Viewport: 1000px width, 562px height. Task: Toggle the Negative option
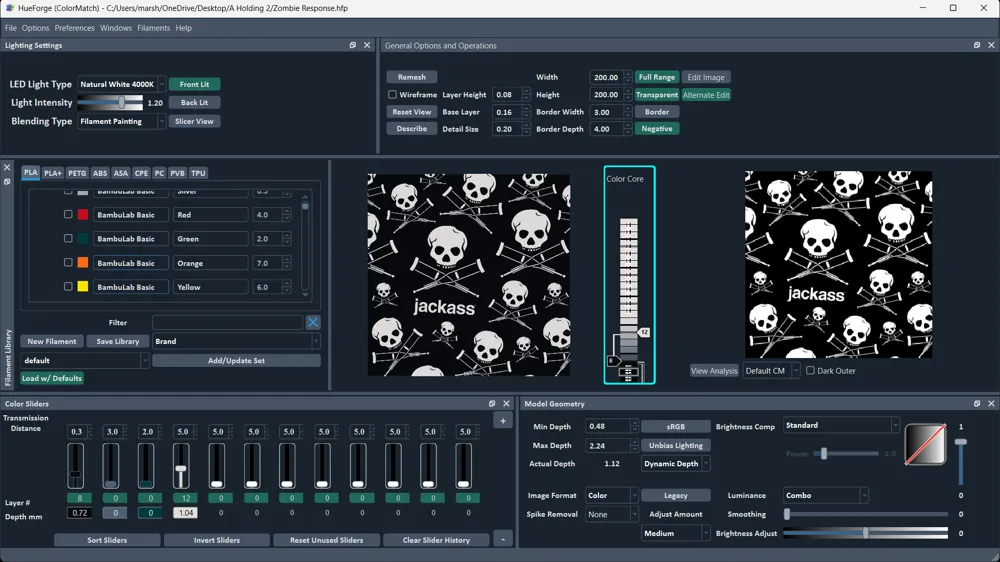657,129
